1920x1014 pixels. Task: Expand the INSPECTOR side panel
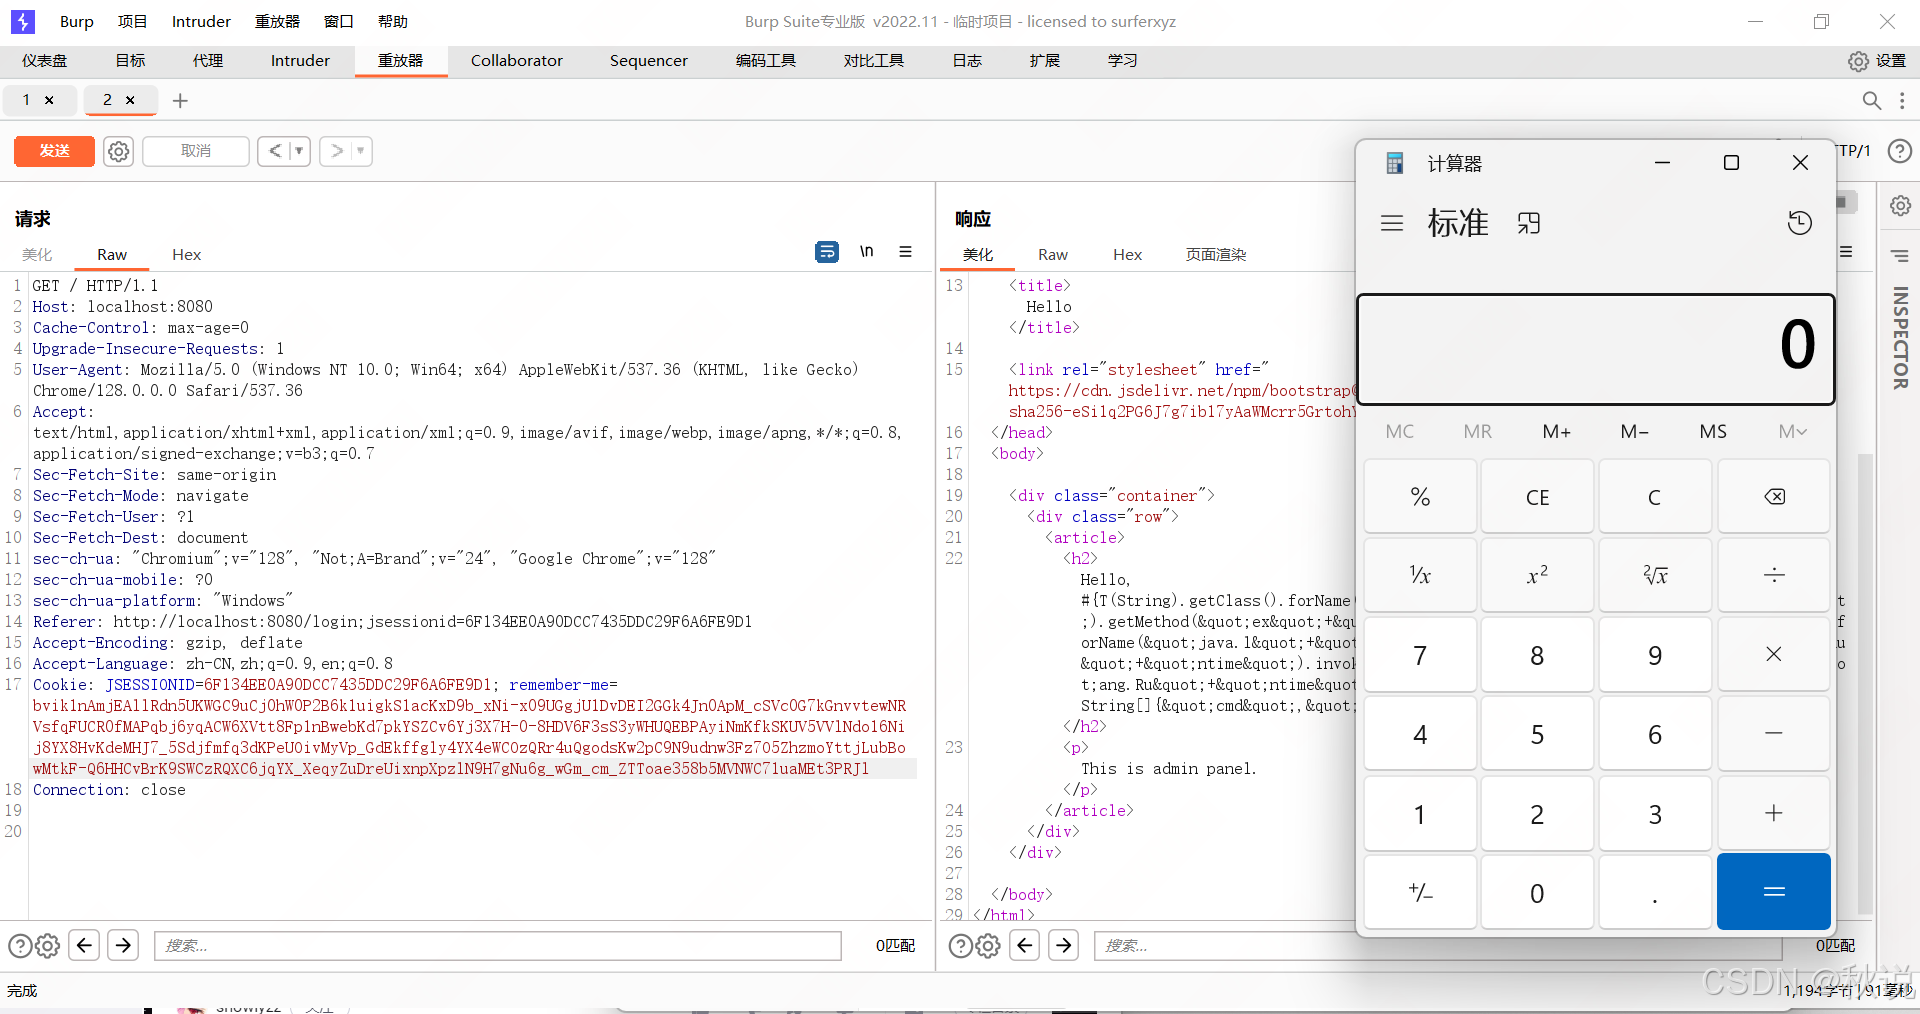[1900, 338]
